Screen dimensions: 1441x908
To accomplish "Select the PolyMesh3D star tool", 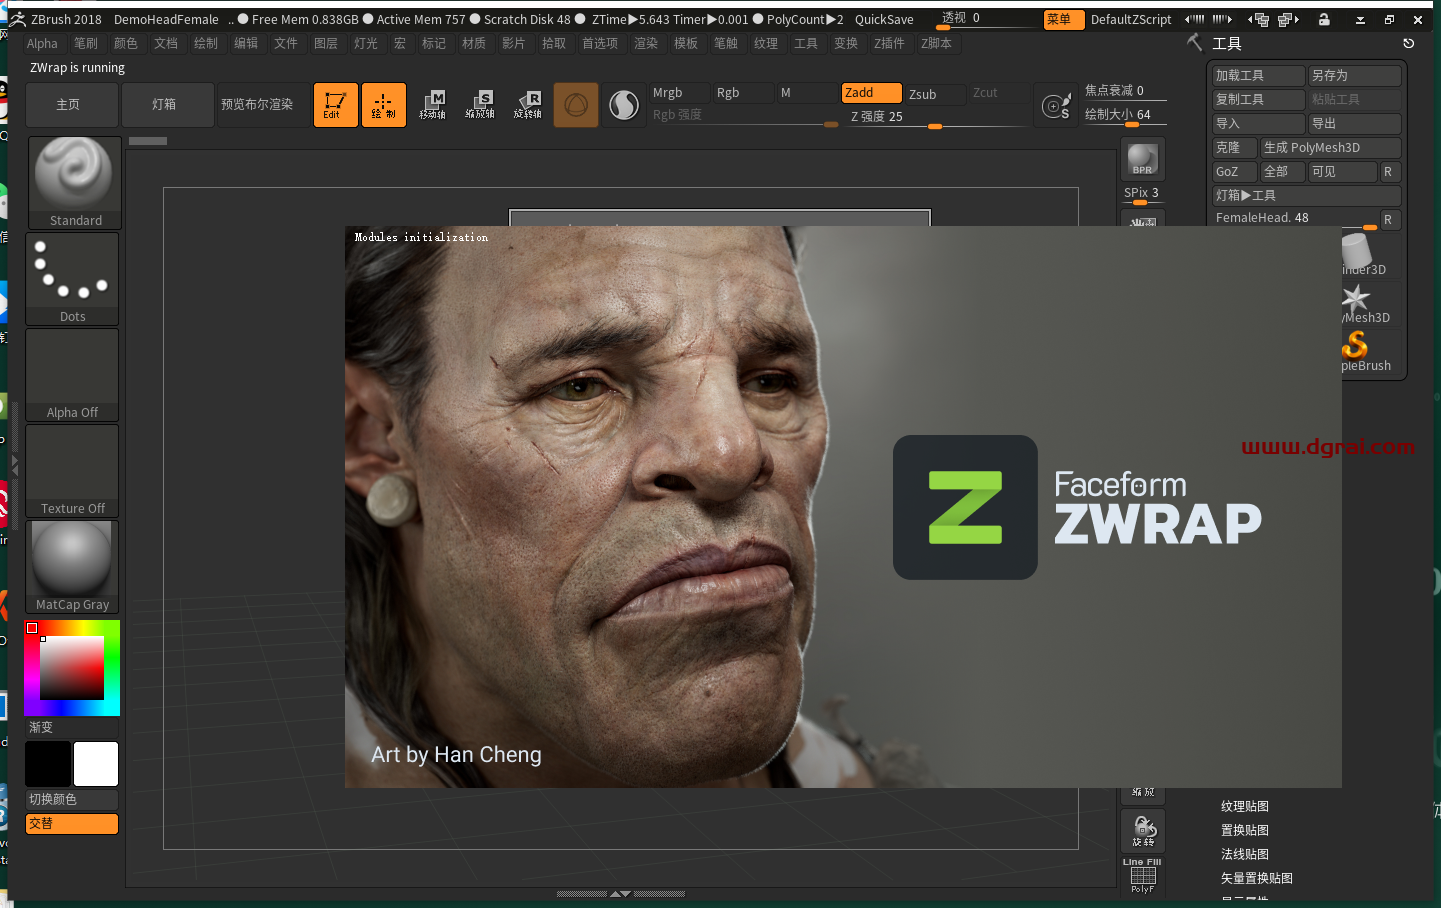I will pyautogui.click(x=1358, y=302).
